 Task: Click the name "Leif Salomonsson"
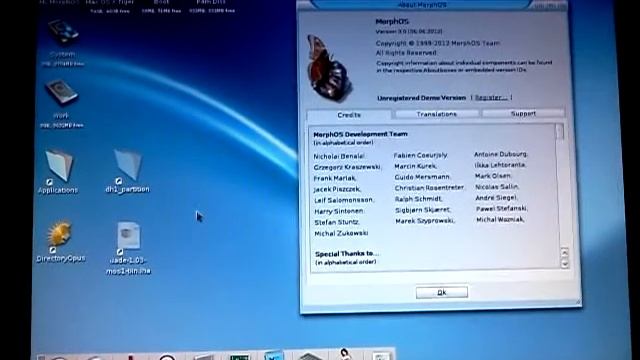[x=344, y=200]
